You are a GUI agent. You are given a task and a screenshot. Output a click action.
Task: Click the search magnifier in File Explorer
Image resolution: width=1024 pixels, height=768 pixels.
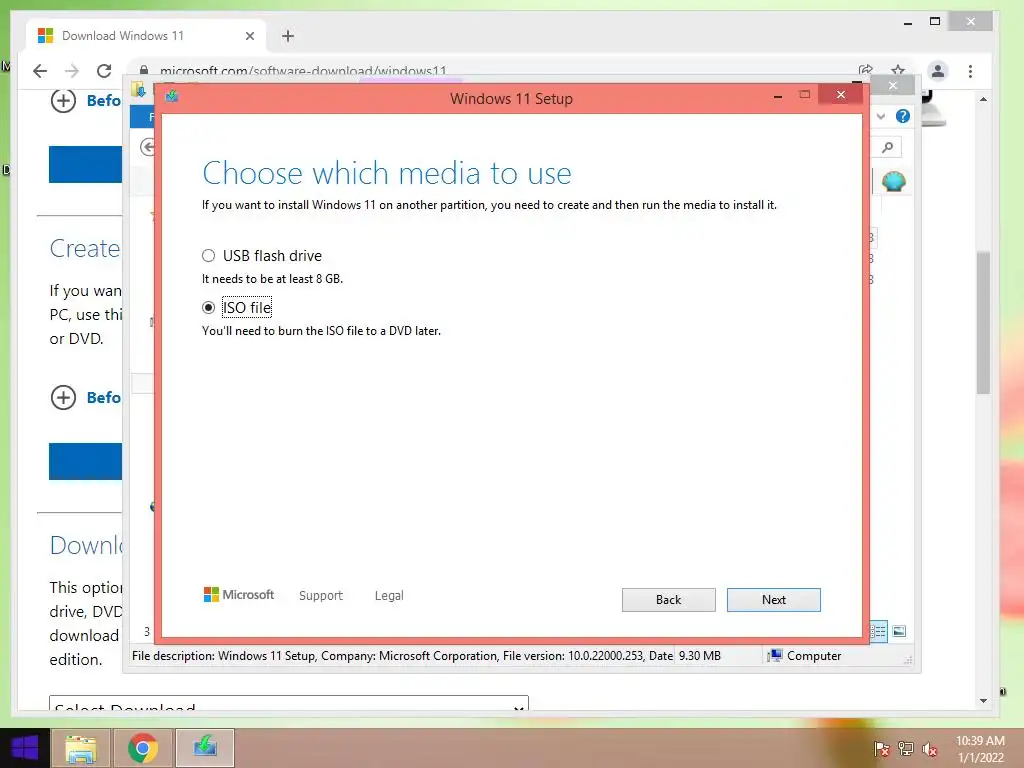(x=888, y=148)
